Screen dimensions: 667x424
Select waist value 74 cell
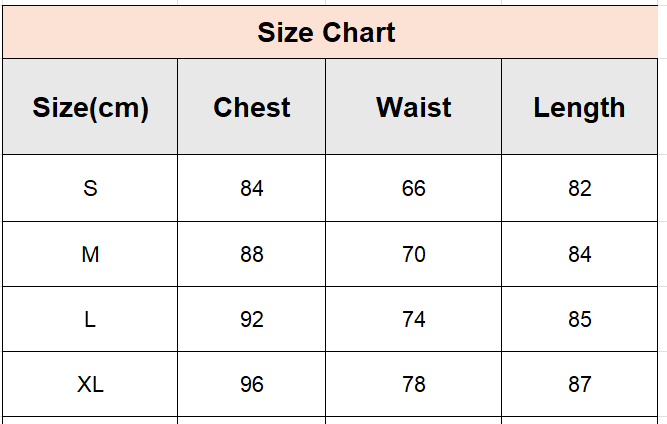[x=413, y=319]
